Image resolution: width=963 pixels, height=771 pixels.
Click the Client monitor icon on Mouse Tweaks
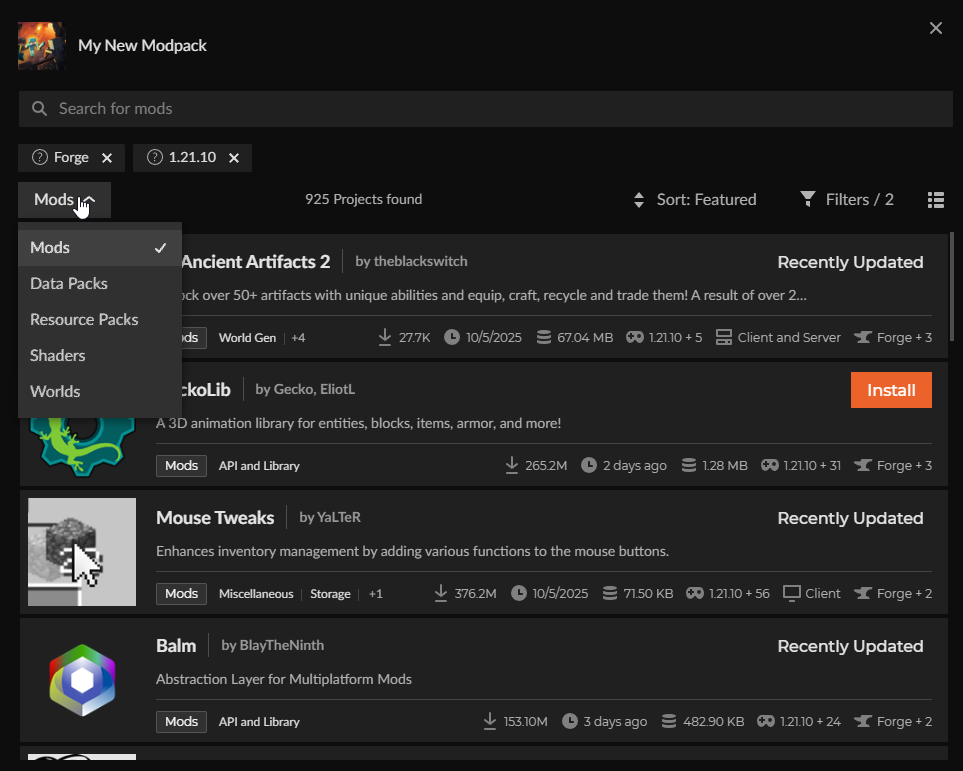click(x=792, y=593)
